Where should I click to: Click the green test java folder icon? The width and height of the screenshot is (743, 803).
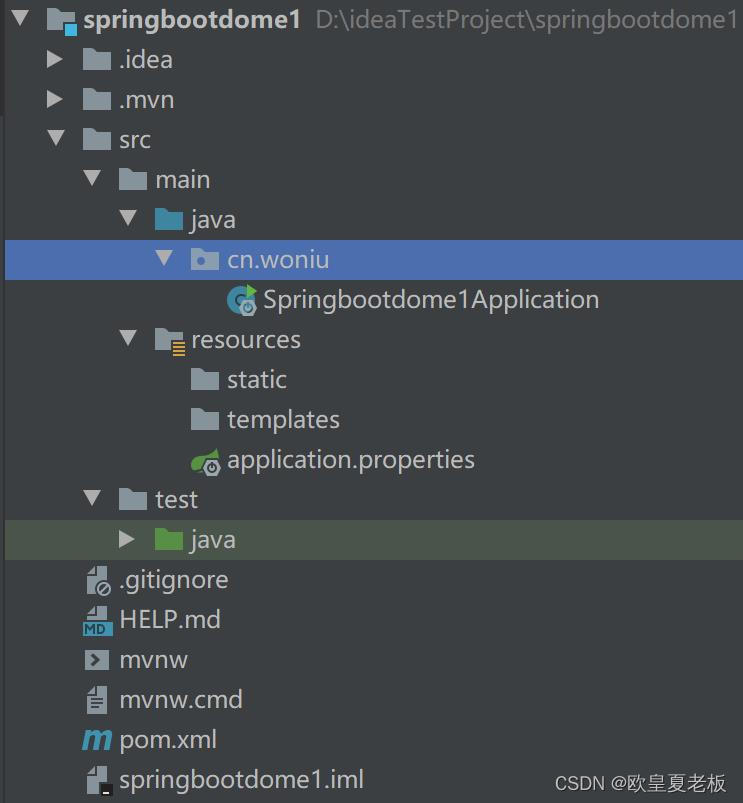tap(168, 540)
